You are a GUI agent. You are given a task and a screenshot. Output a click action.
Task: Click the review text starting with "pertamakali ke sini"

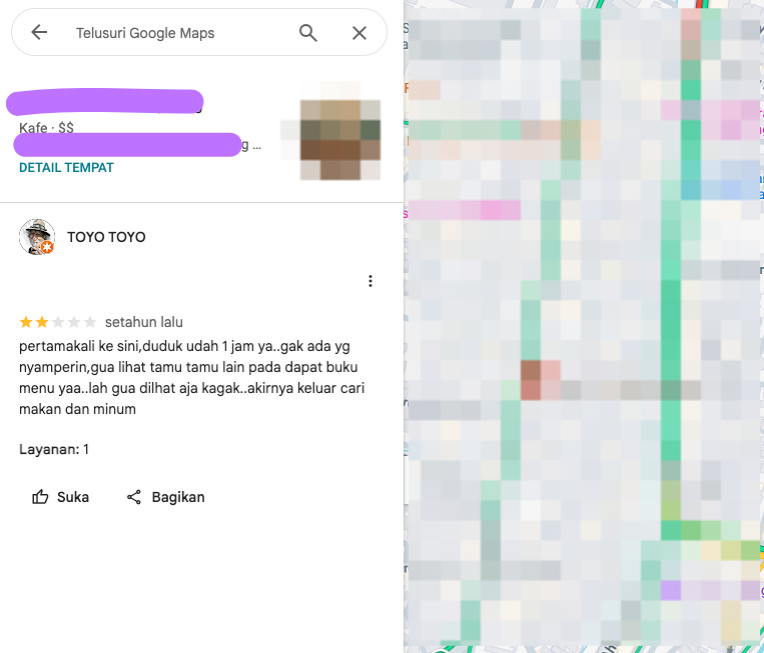point(192,377)
